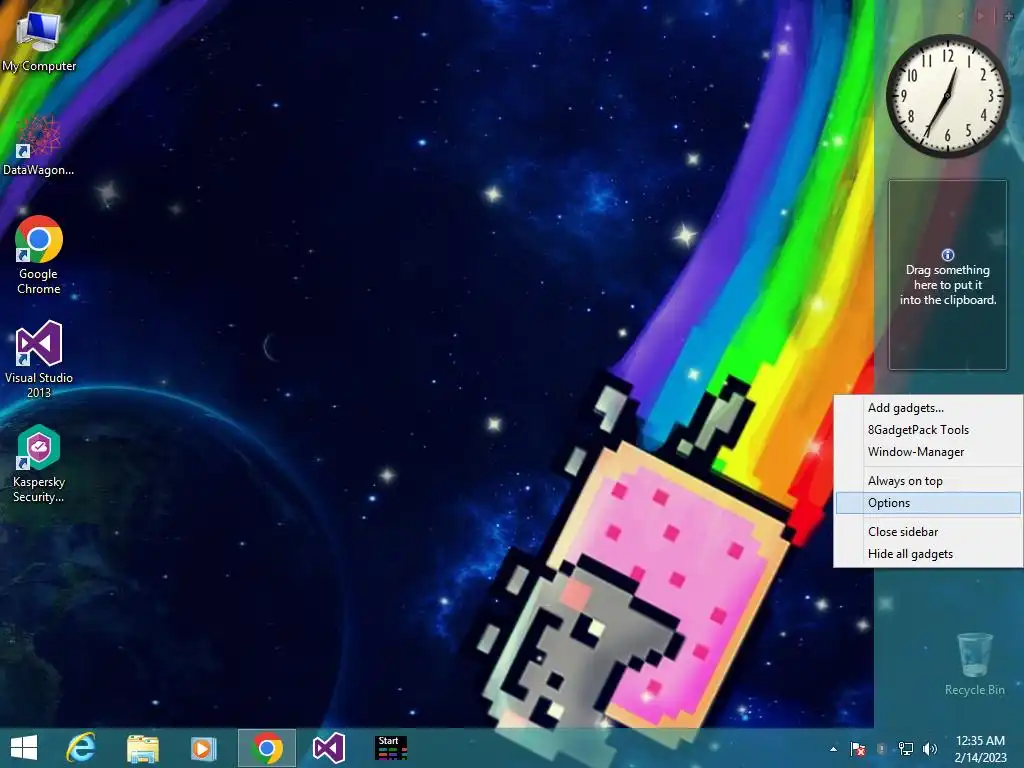Click the sidebar next page arrow
This screenshot has width=1024, height=768.
point(981,16)
